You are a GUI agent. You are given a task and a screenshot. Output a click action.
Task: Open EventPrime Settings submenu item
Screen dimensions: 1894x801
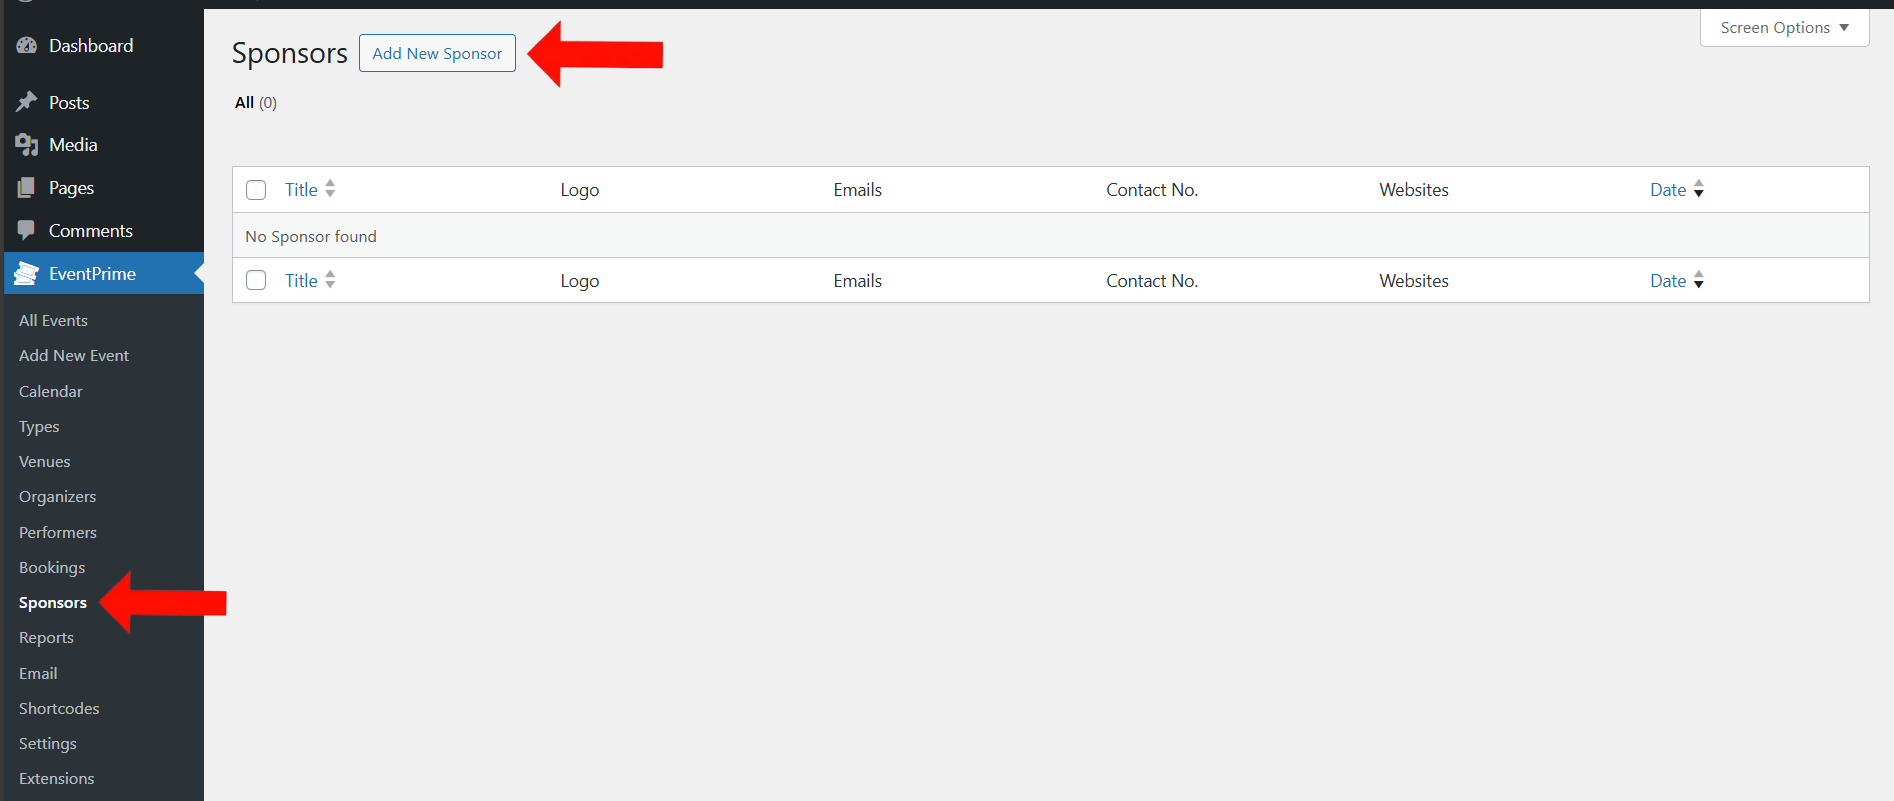point(48,743)
